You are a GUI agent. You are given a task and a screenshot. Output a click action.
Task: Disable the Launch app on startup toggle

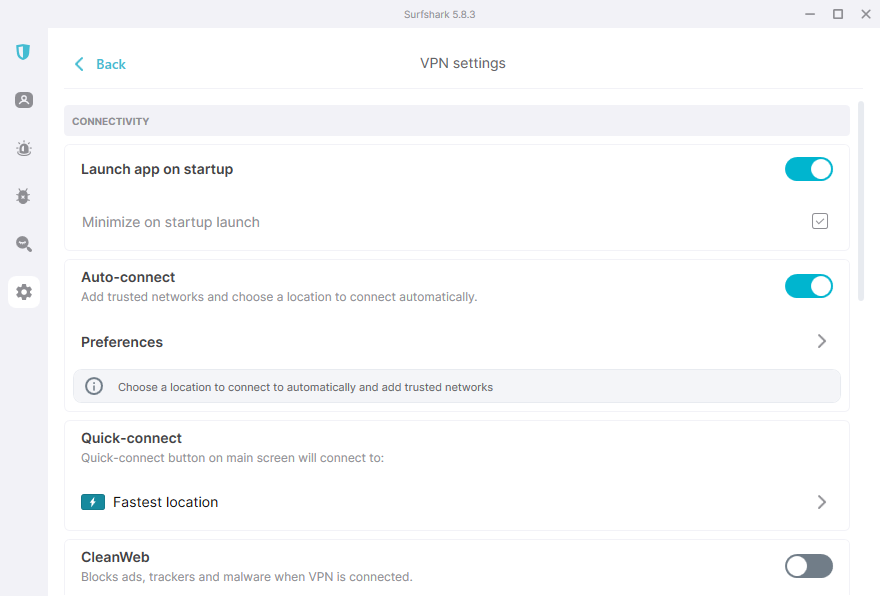click(x=808, y=169)
